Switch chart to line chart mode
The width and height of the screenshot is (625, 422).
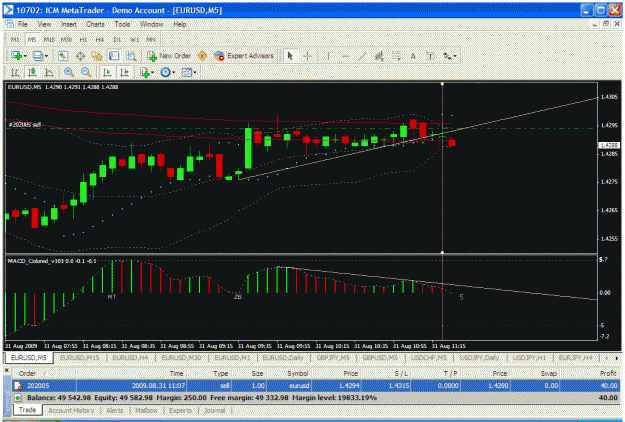tap(49, 72)
